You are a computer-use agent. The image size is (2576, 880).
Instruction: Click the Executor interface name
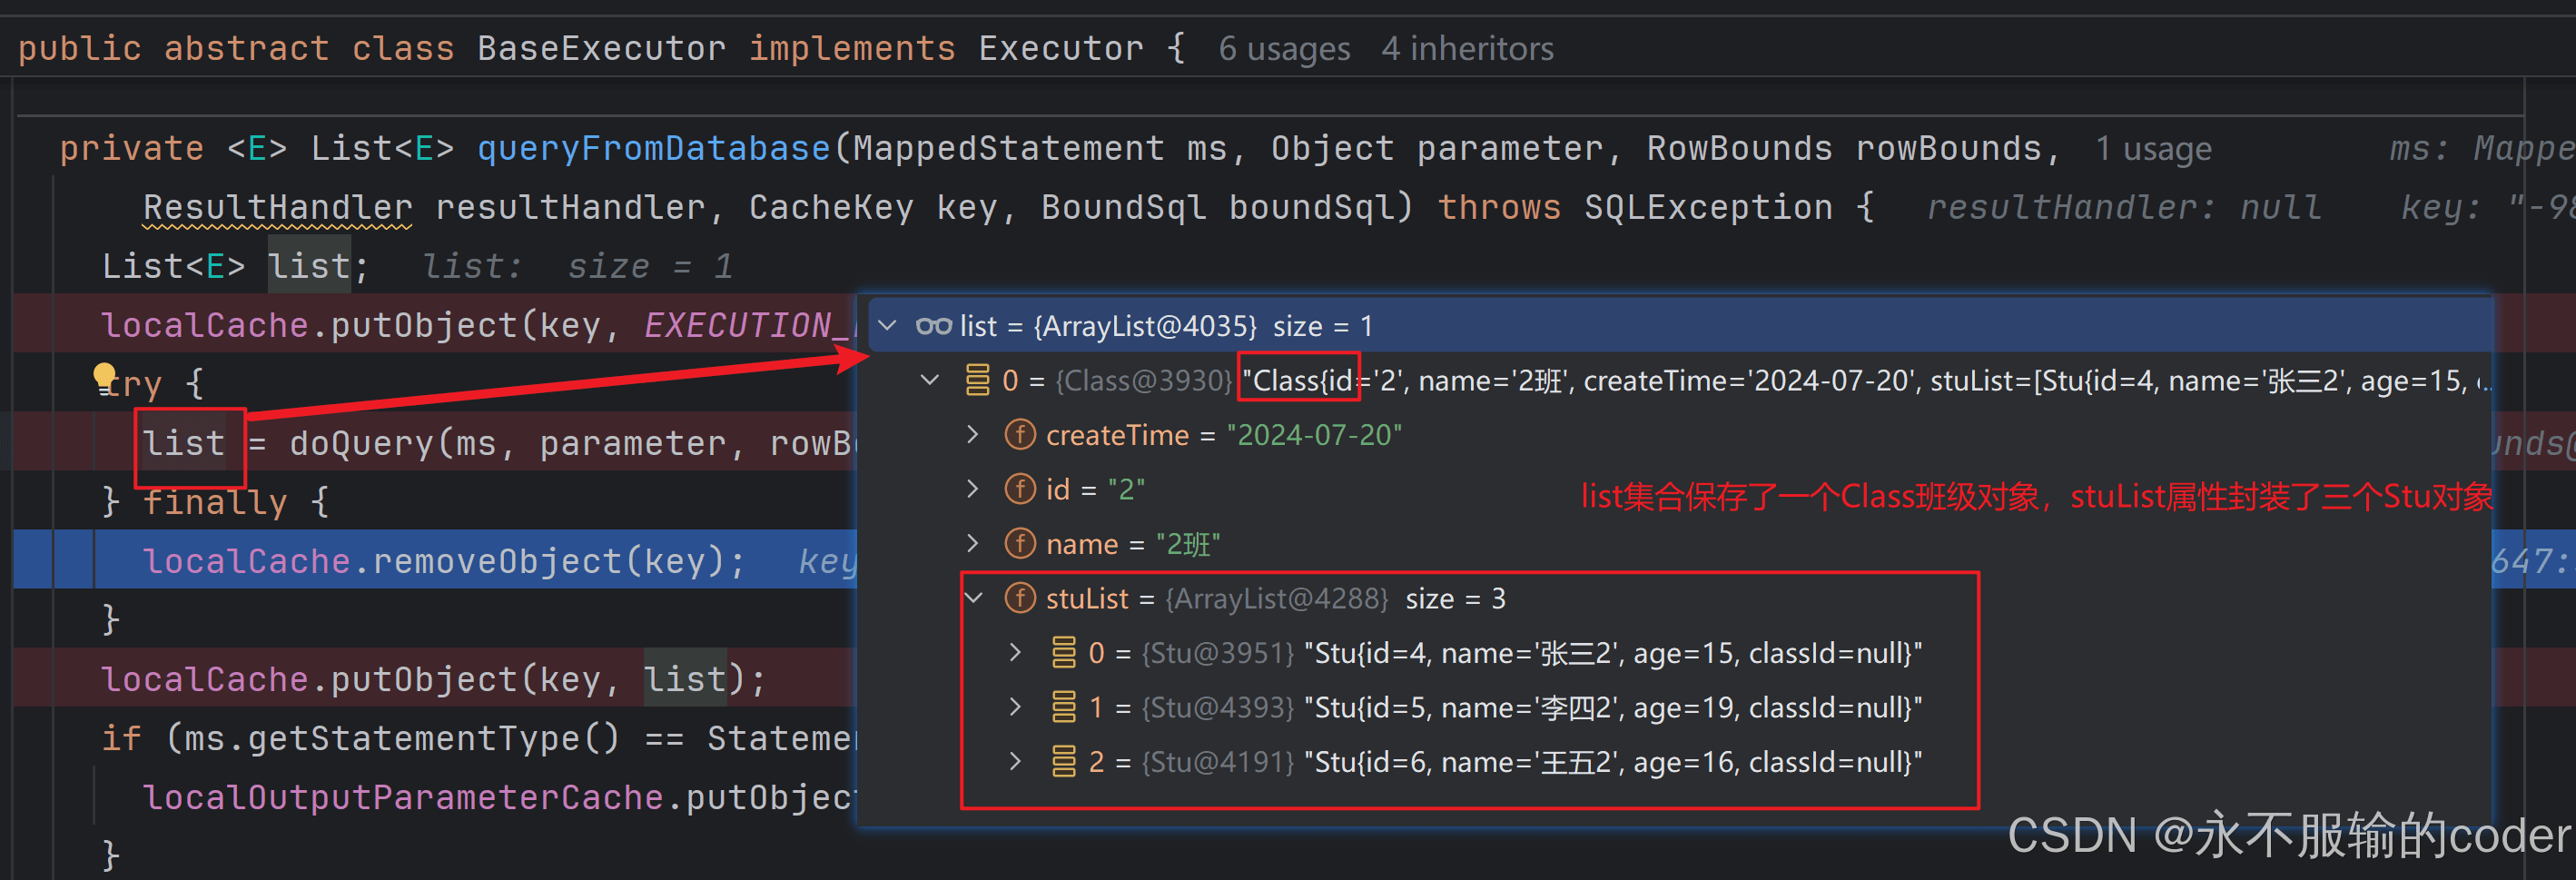tap(1060, 48)
